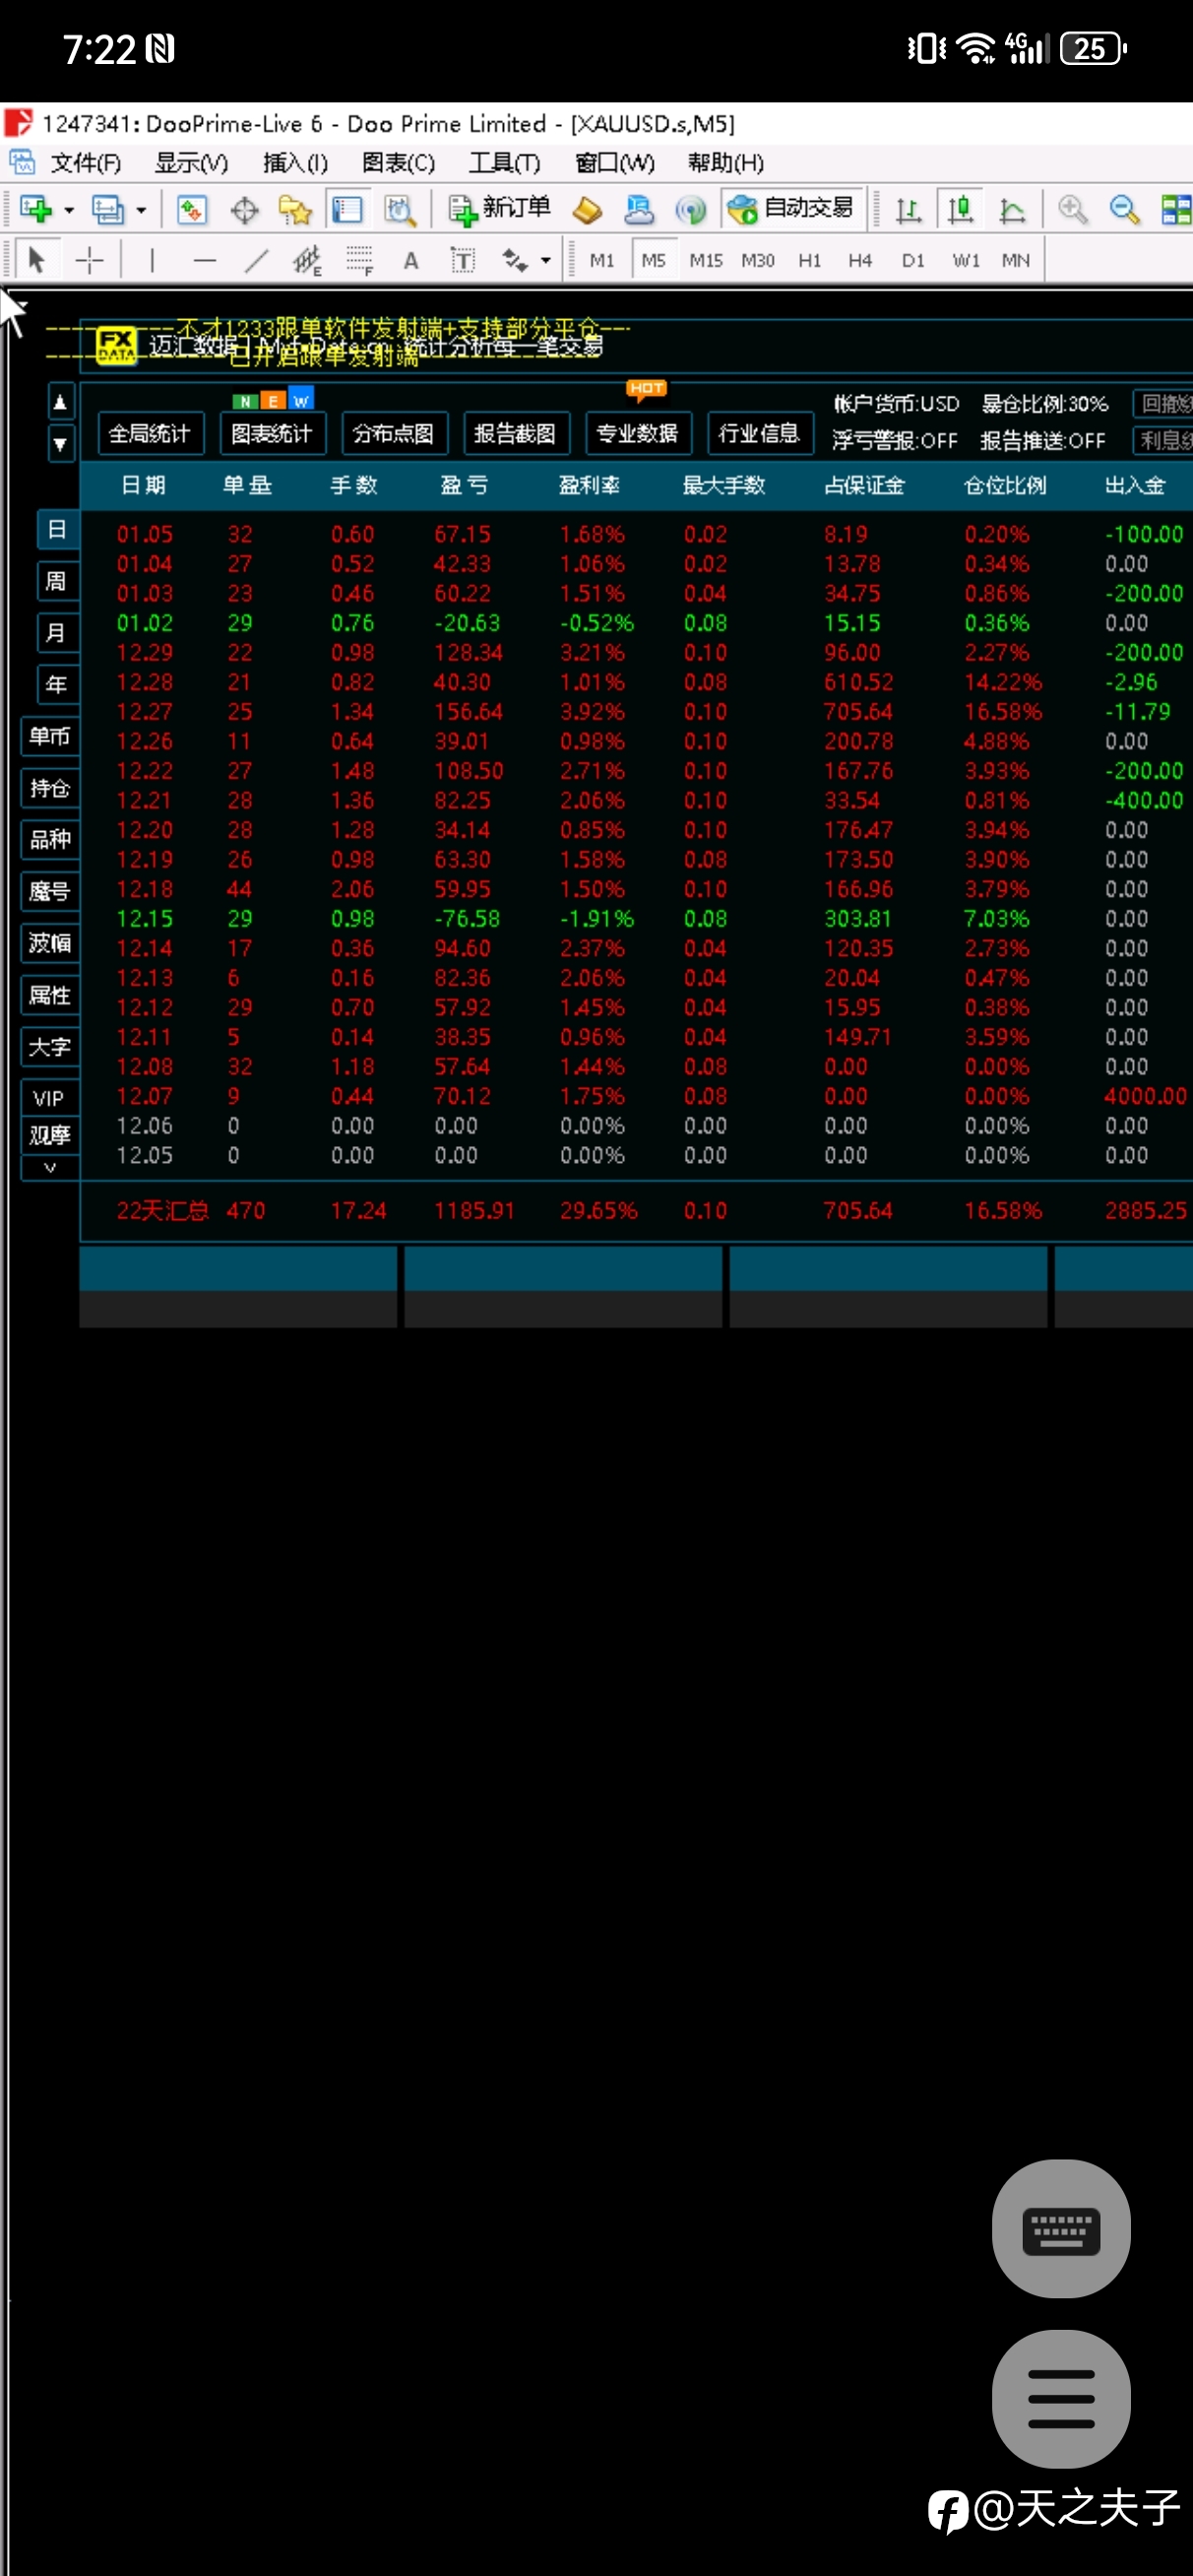Select the trendline tool
The image size is (1193, 2576).
pos(256,260)
